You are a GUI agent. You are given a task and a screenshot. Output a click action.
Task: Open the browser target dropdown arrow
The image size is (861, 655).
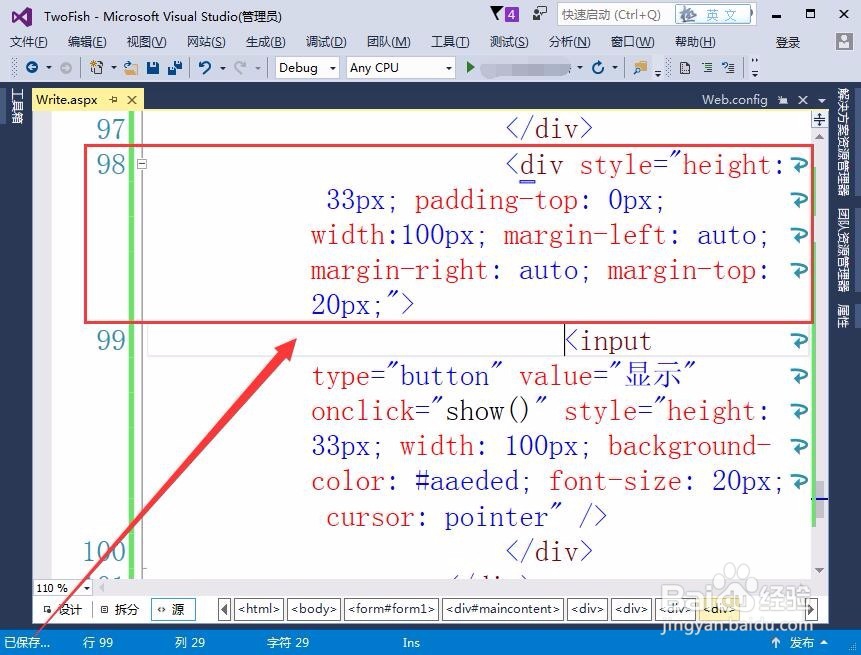tap(580, 68)
